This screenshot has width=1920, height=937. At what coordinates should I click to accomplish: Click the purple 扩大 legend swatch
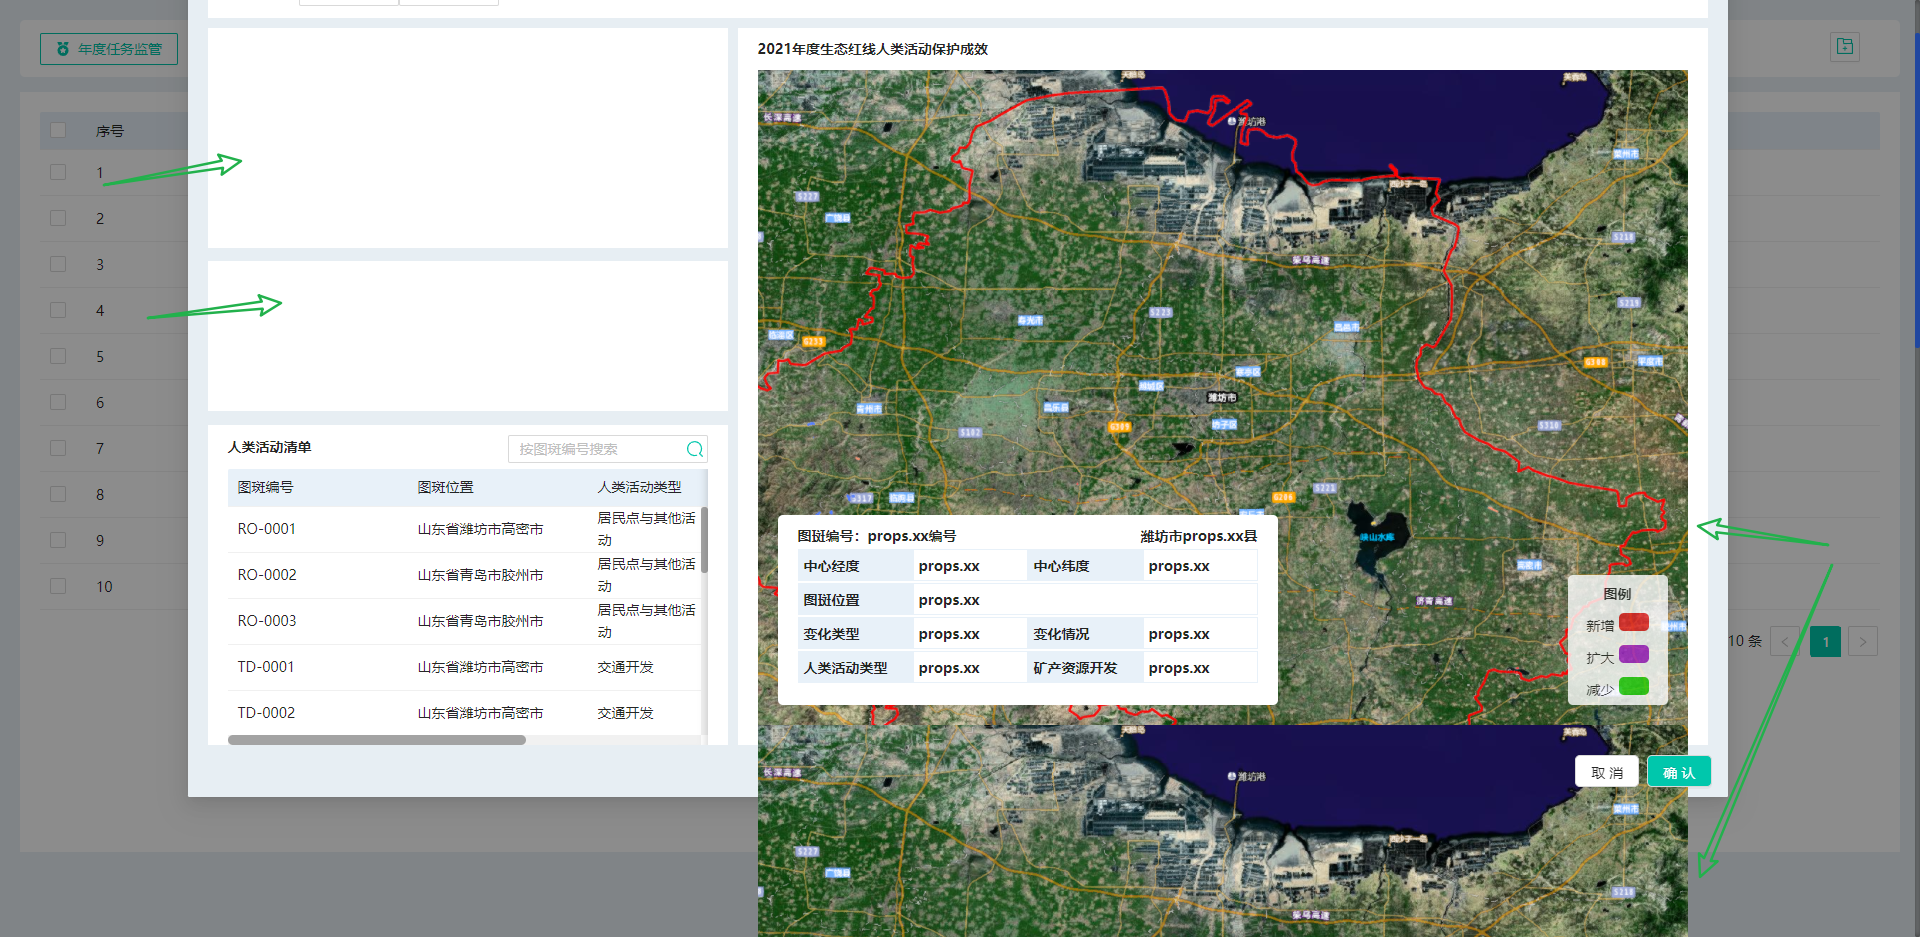[1634, 654]
